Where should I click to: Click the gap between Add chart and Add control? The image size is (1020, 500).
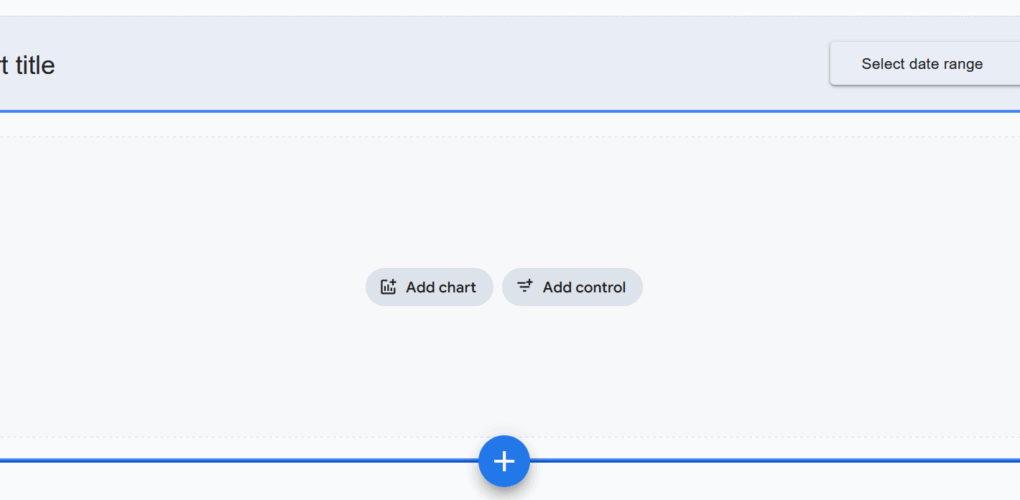pos(497,287)
